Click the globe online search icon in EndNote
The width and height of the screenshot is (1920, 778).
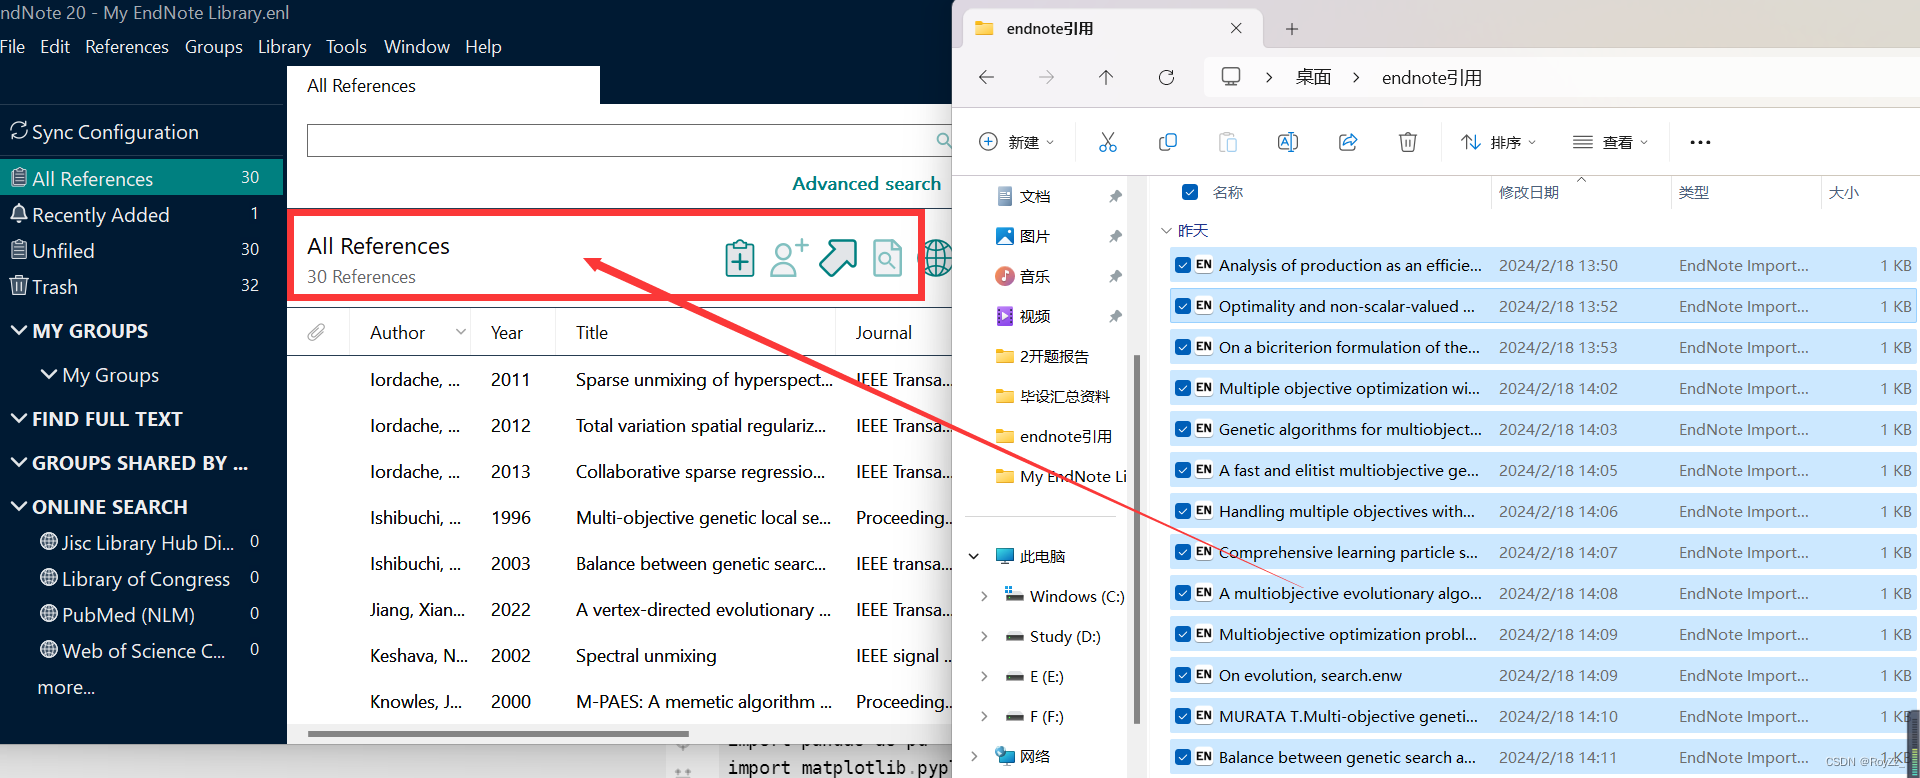click(937, 258)
